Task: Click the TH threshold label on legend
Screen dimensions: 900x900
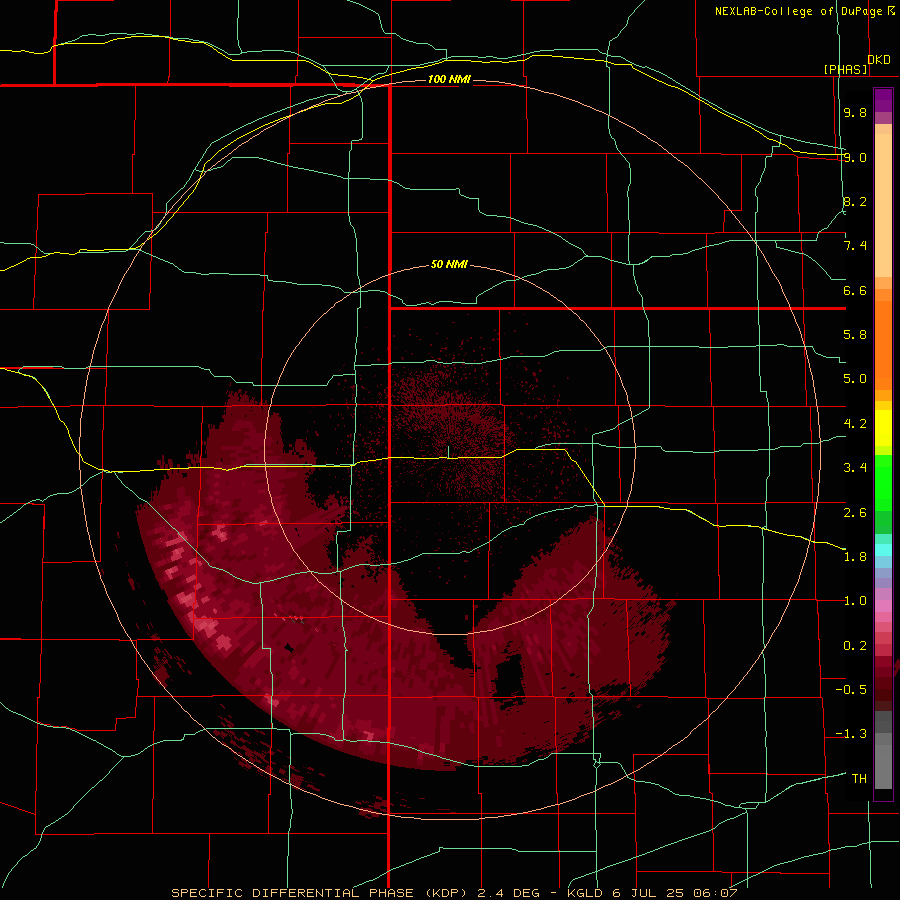Action: pos(859,779)
